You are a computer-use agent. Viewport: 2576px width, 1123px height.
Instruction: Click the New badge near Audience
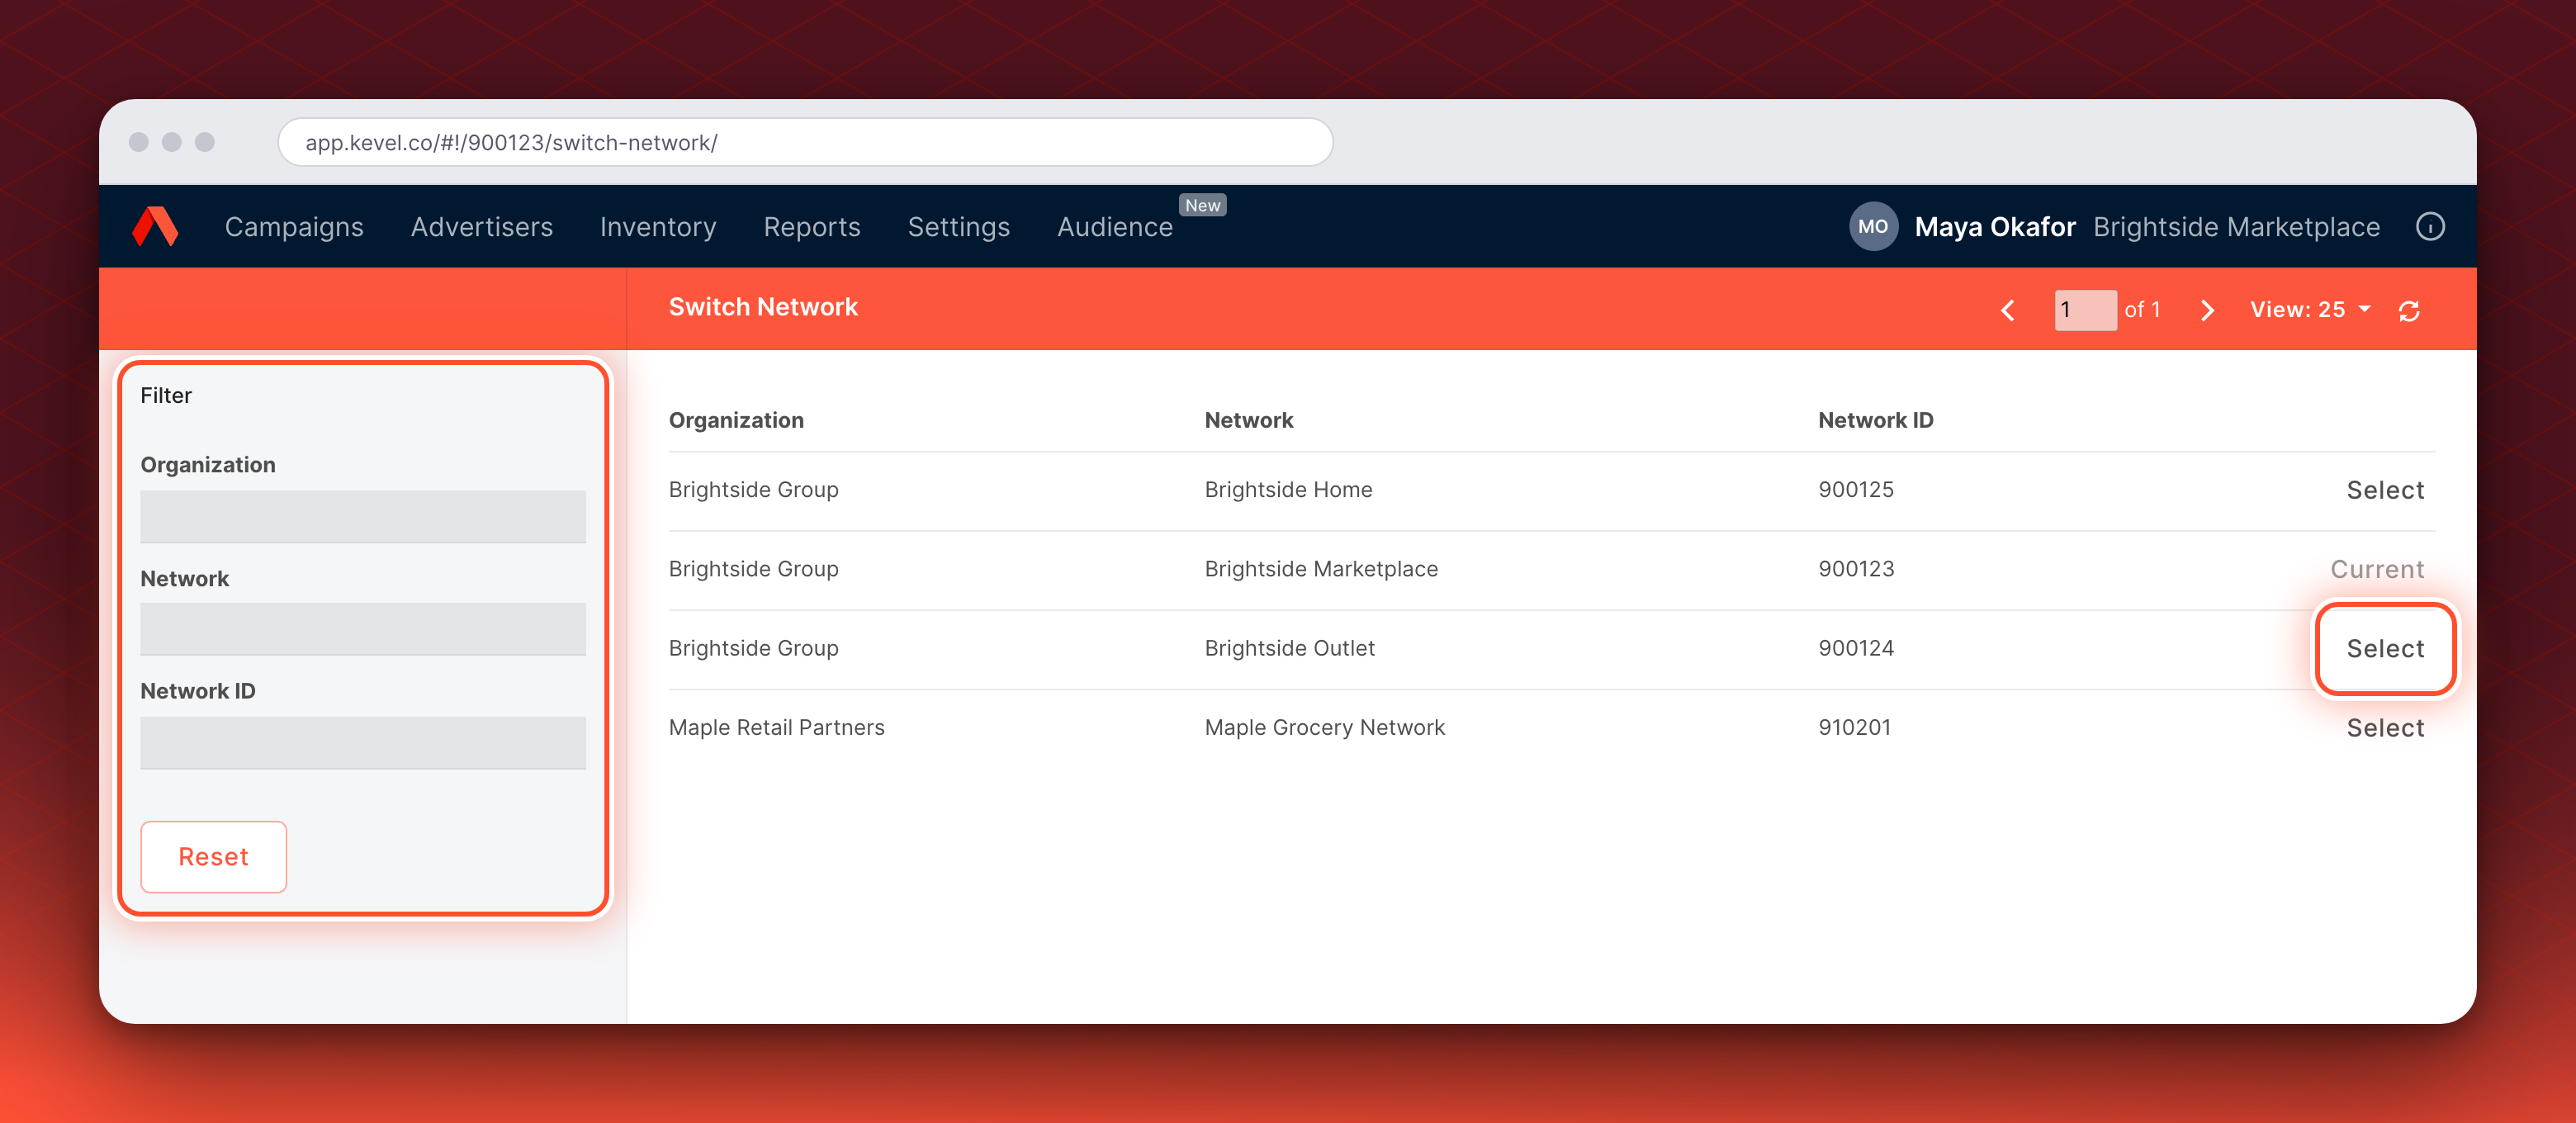[x=1203, y=205]
